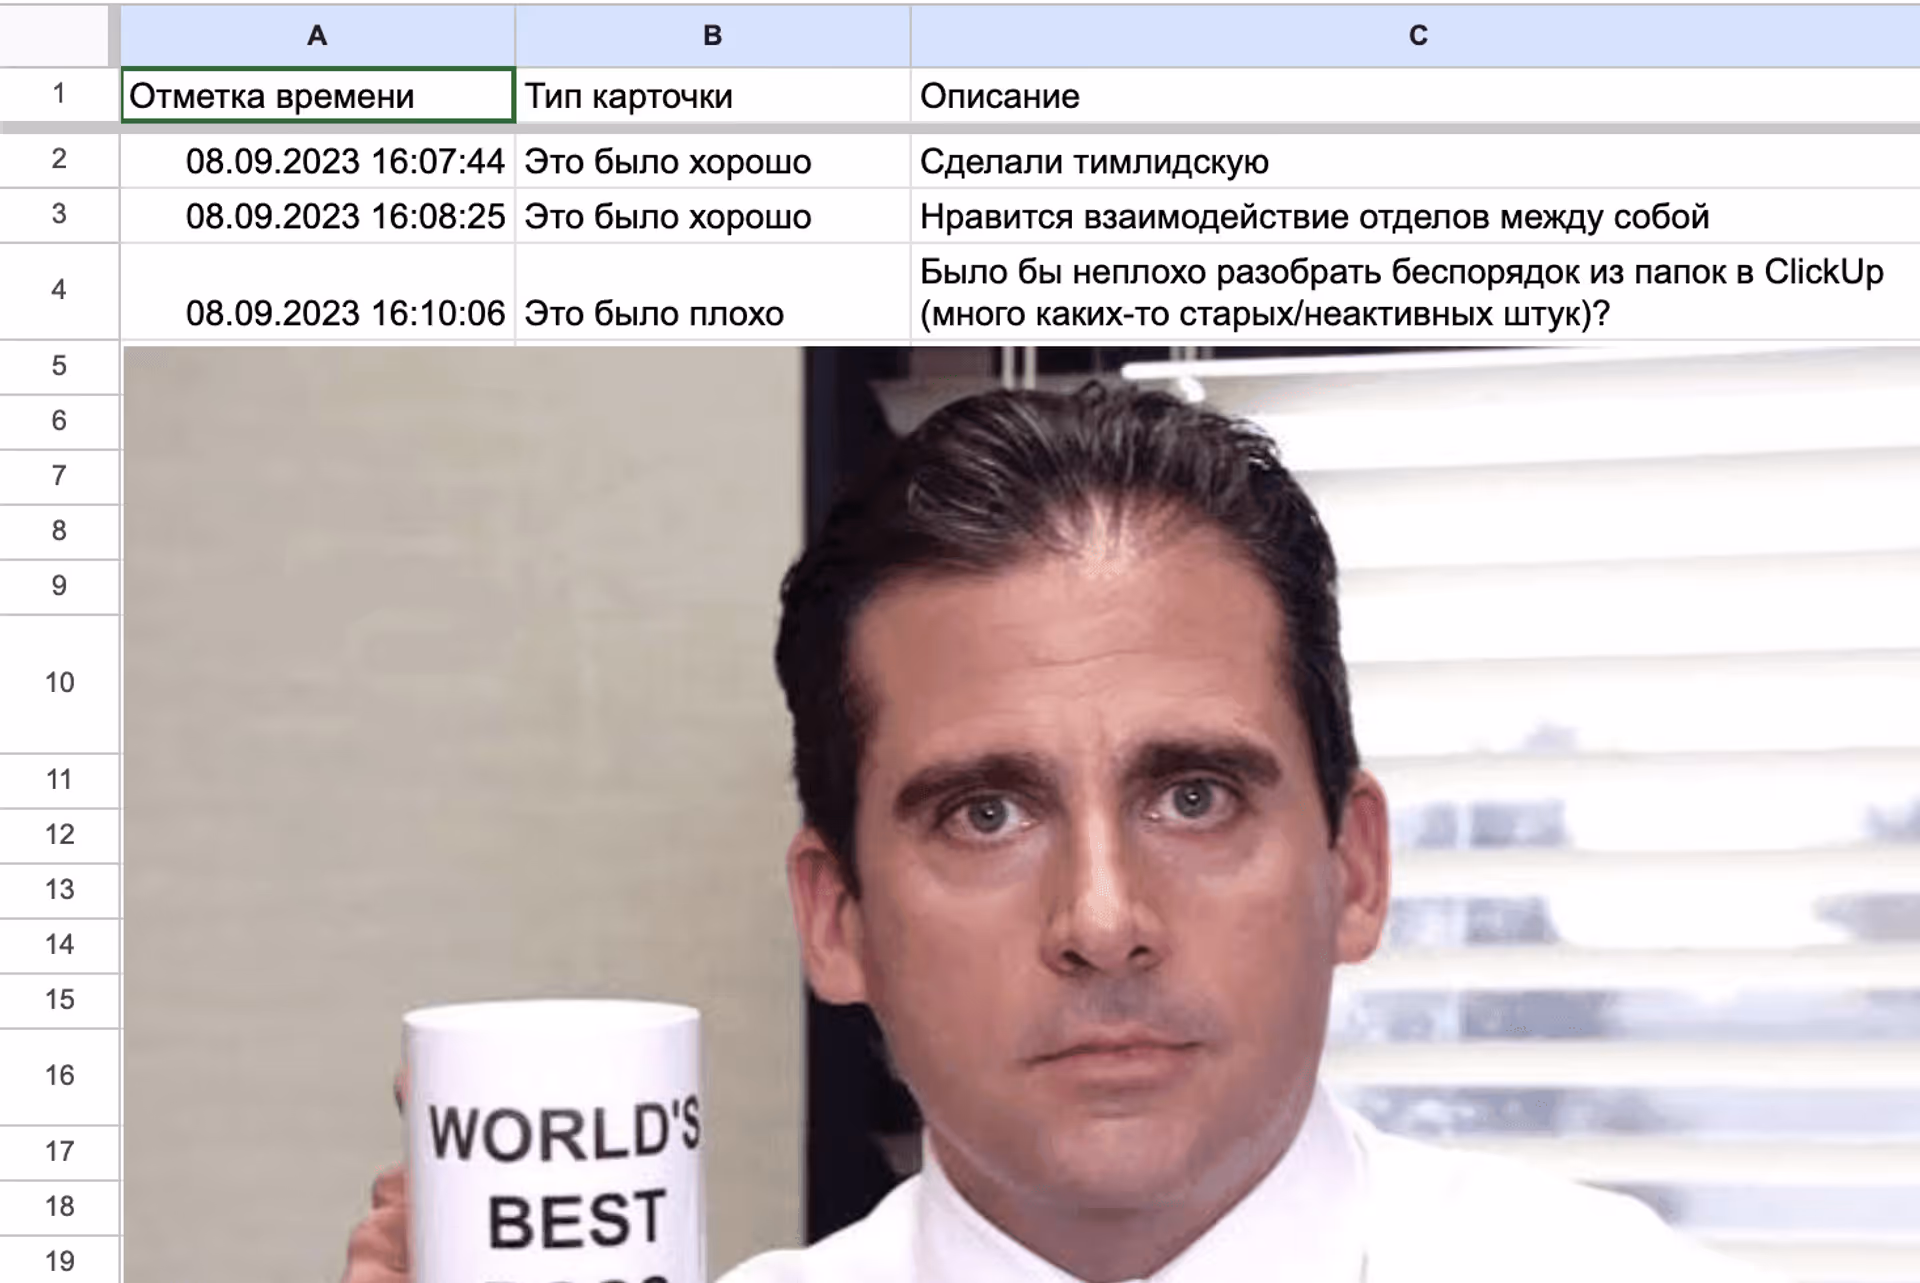Click the 'Тип карточки' header cell
Viewport: 1920px width, 1283px height.
(x=712, y=96)
